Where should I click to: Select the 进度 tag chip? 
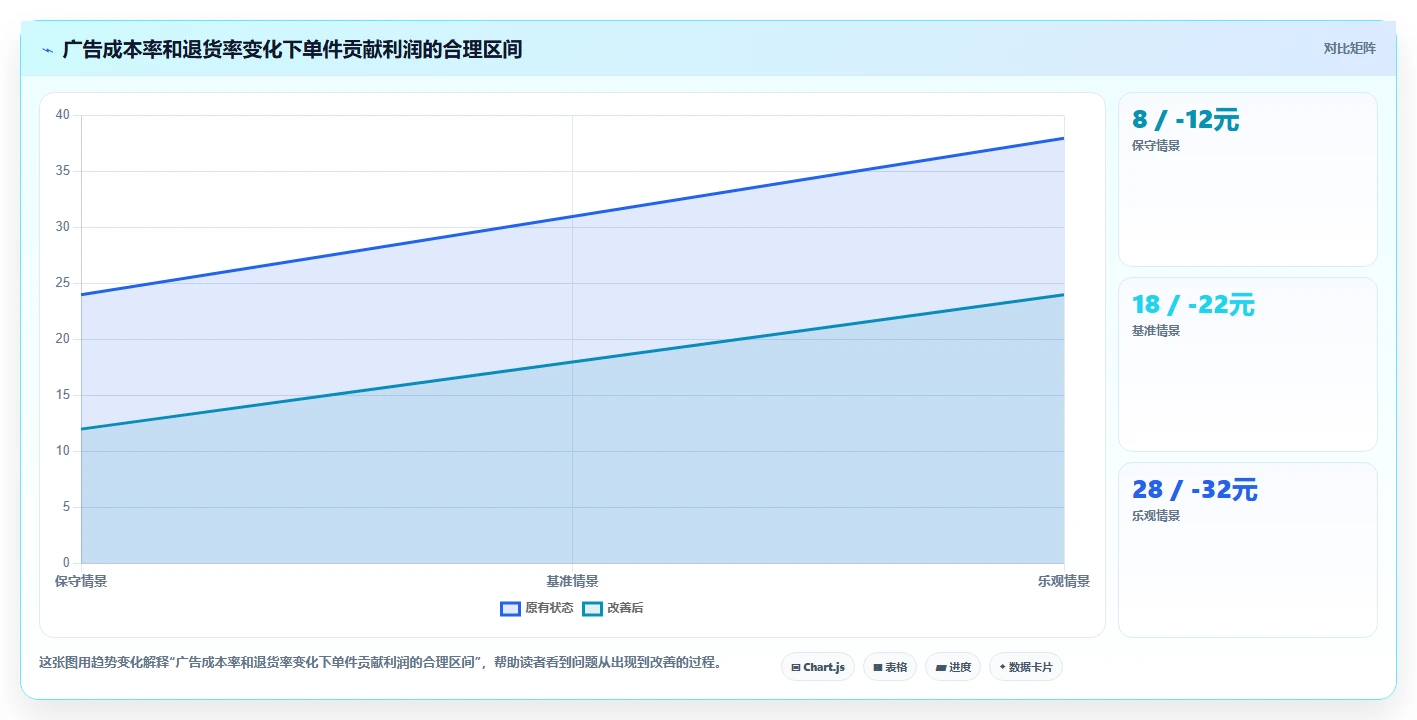[953, 667]
